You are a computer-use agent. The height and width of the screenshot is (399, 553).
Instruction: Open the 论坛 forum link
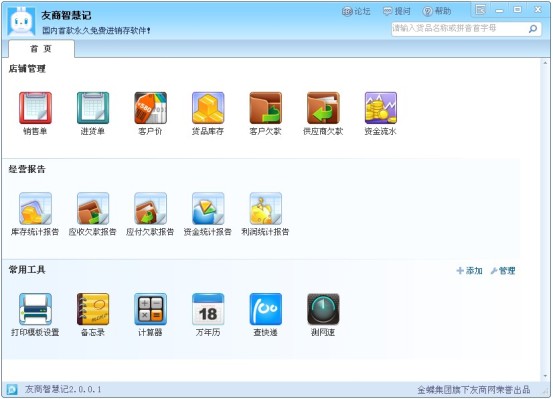coord(356,11)
